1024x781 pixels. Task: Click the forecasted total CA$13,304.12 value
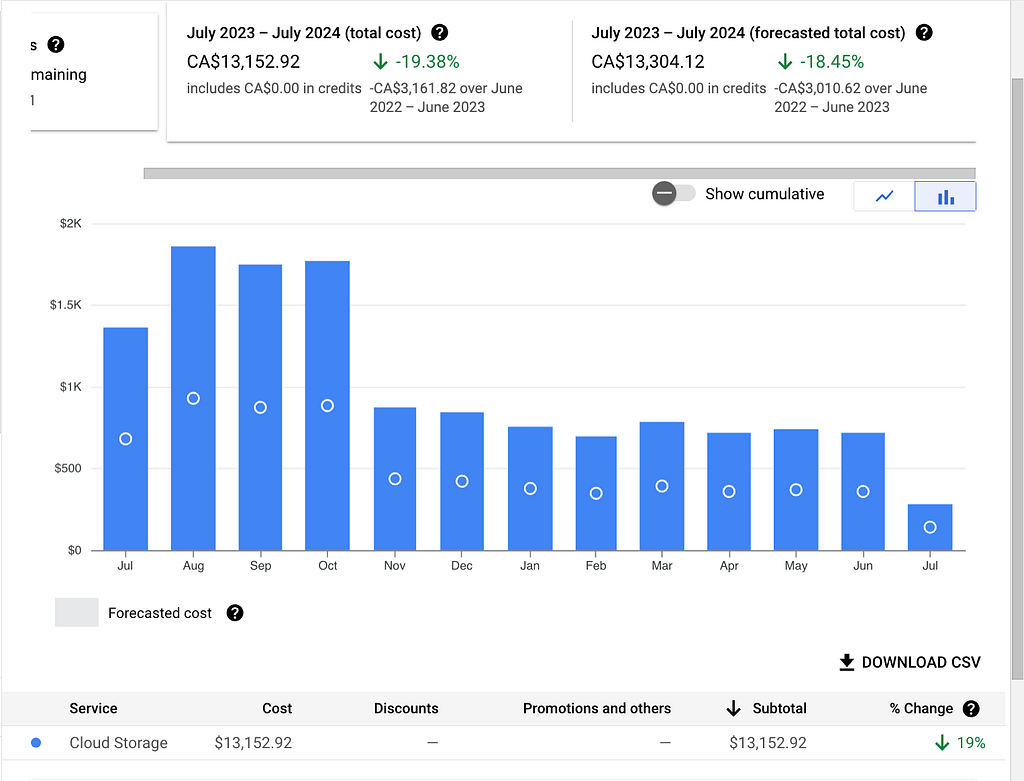[648, 61]
